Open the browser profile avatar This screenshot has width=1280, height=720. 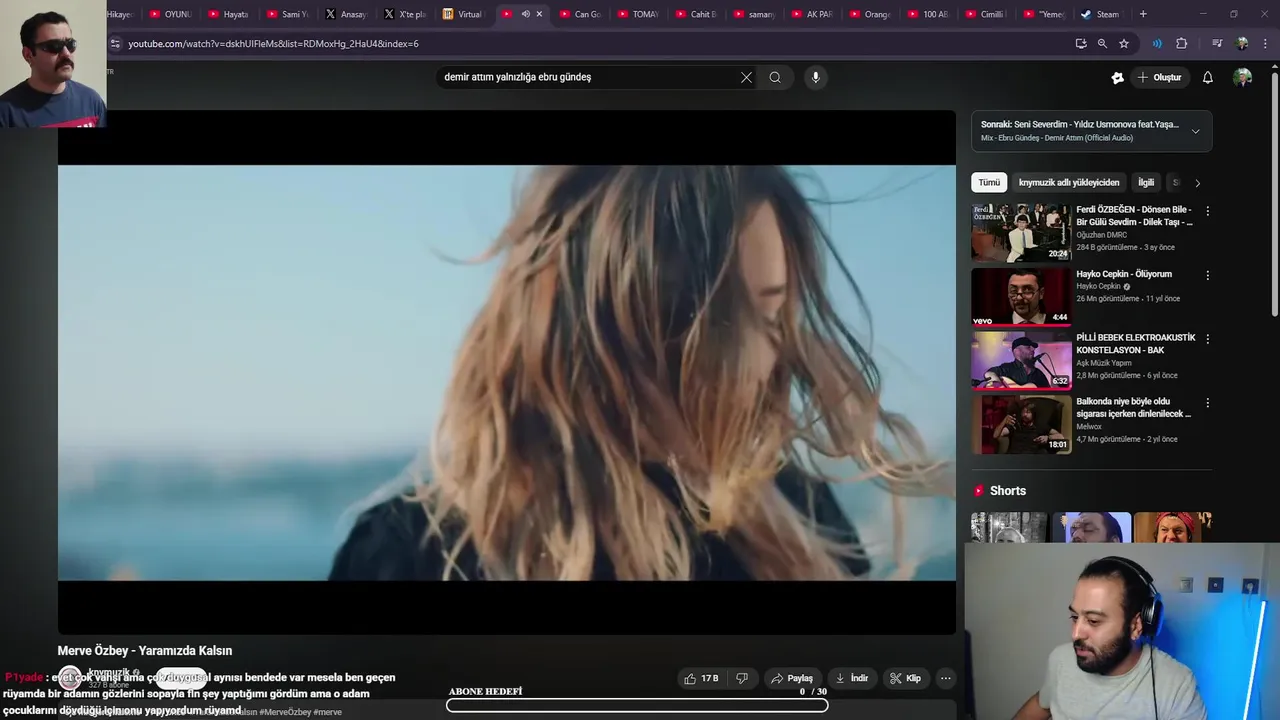click(x=1242, y=43)
